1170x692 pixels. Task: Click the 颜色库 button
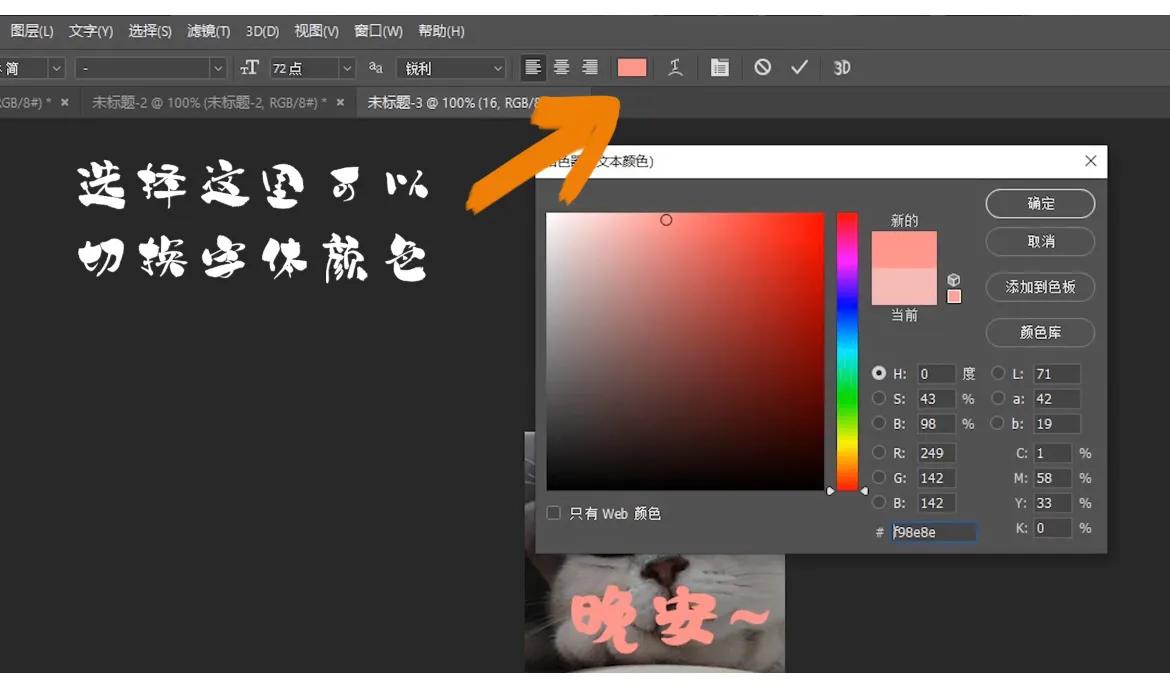[1040, 332]
